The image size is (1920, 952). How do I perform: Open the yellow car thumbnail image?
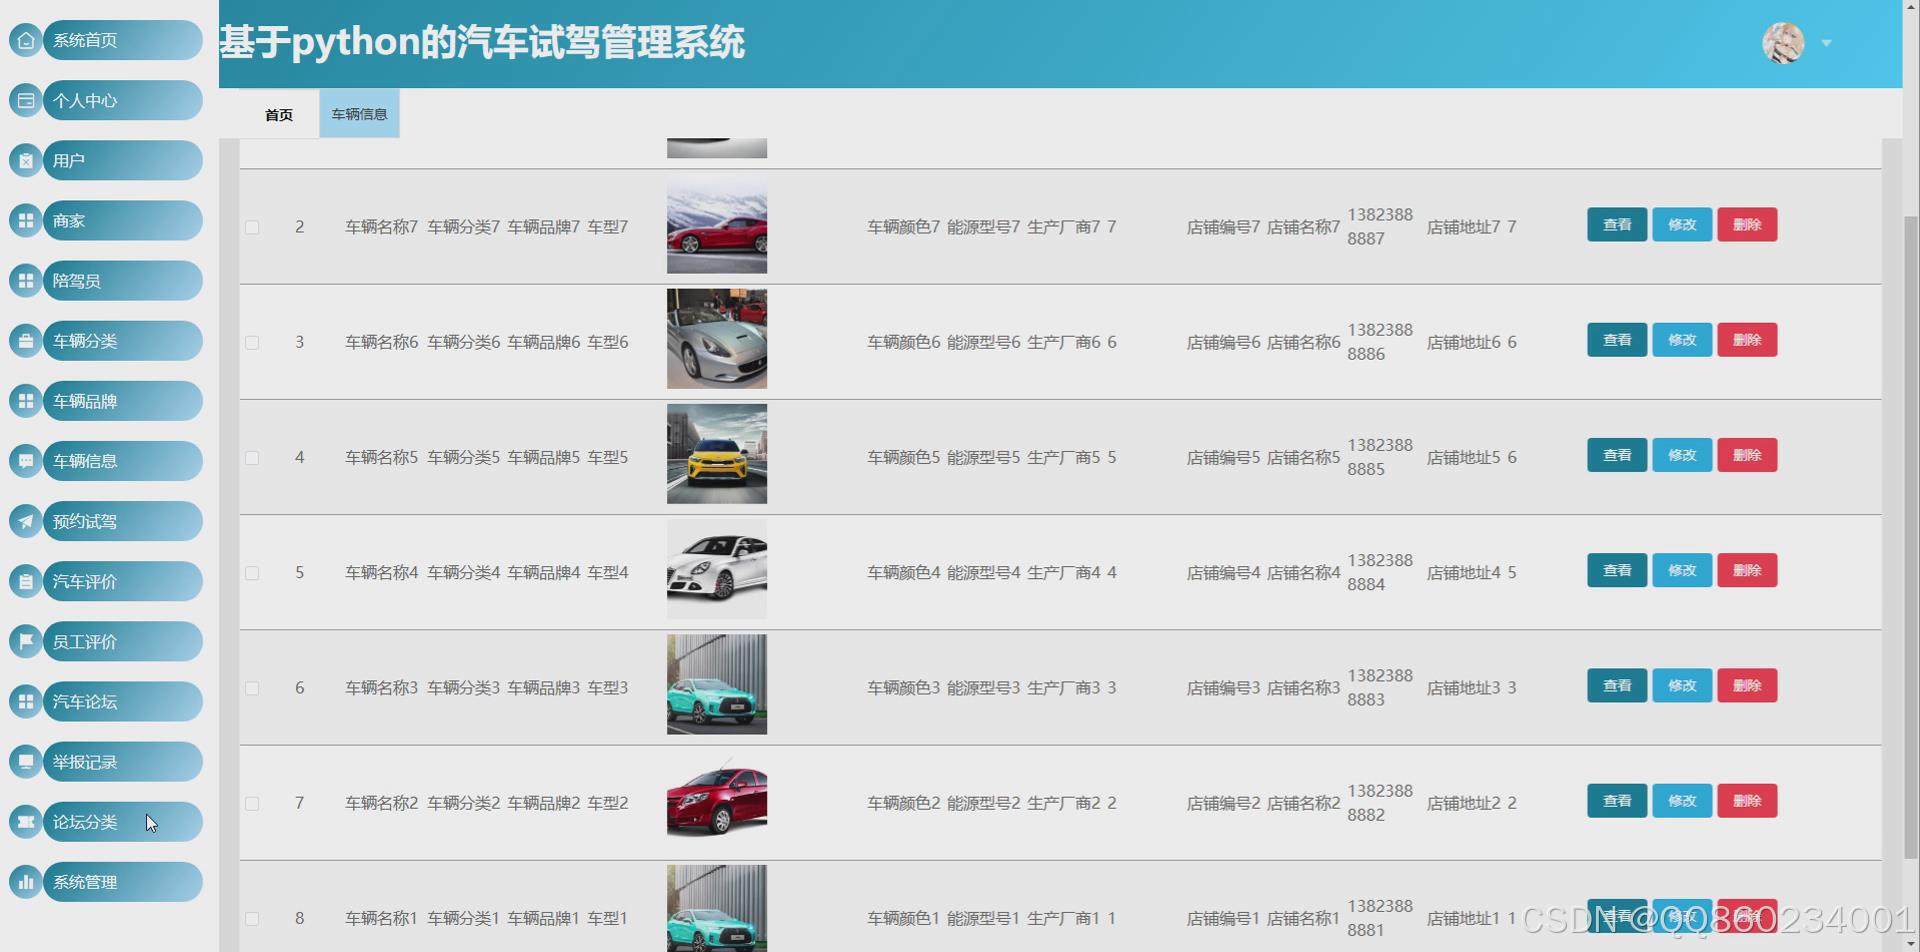tap(717, 454)
